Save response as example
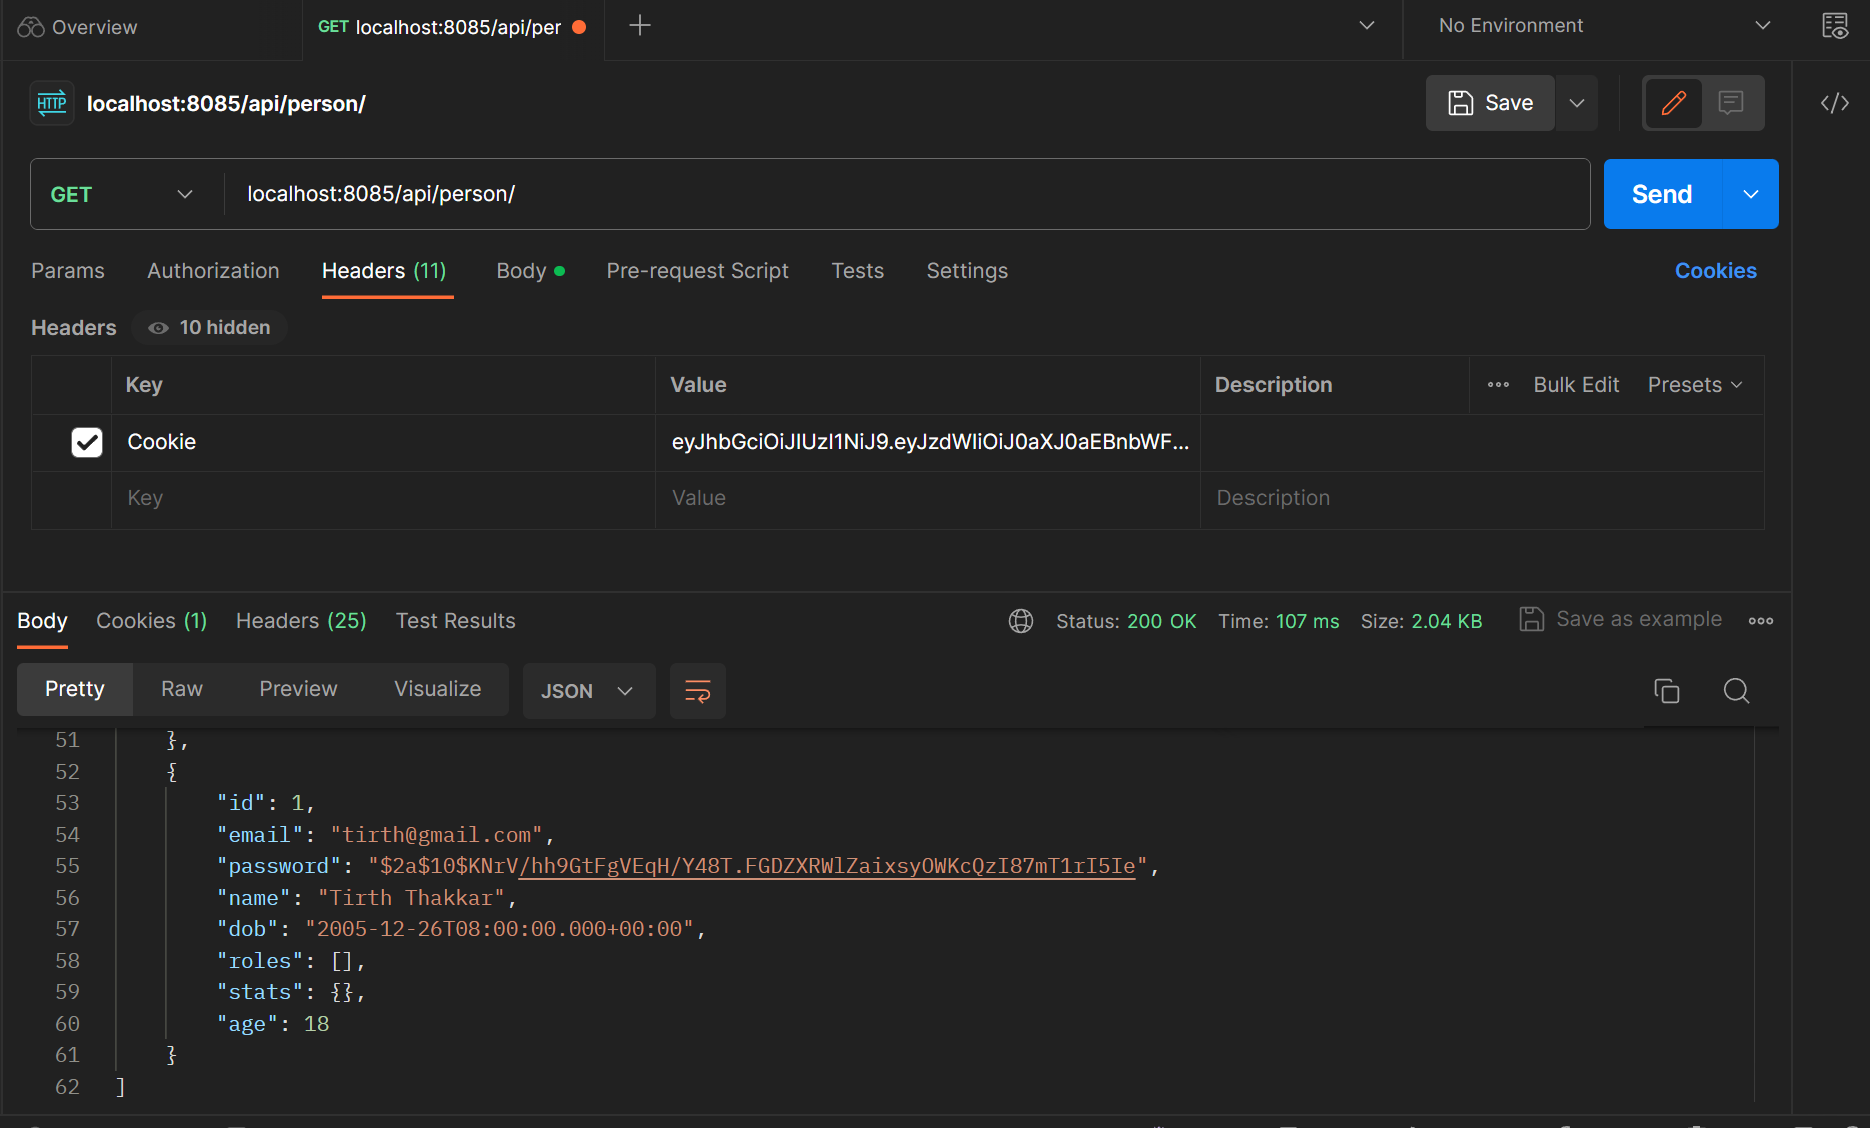This screenshot has width=1870, height=1128. [1620, 620]
